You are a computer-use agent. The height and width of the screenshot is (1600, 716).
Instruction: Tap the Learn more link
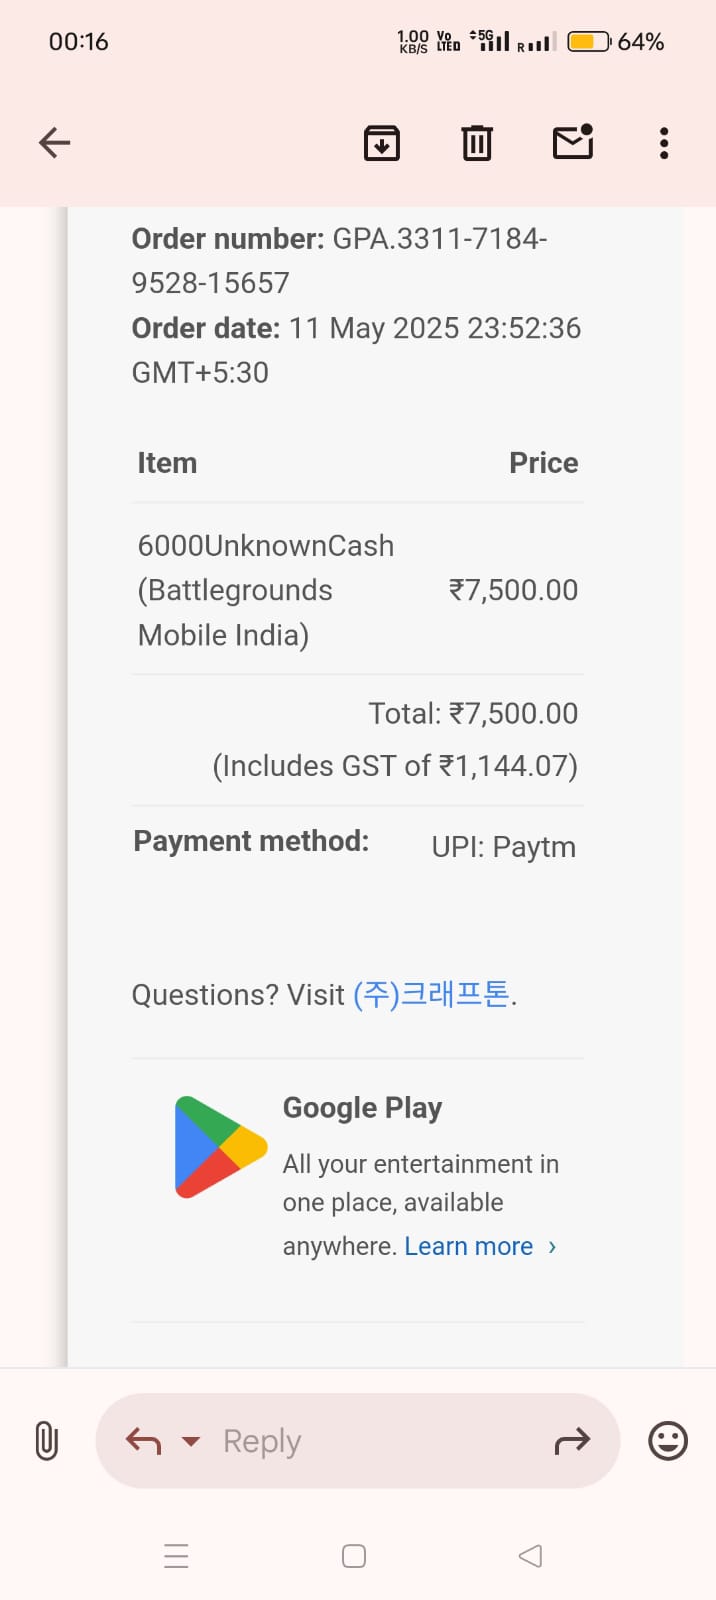(469, 1246)
